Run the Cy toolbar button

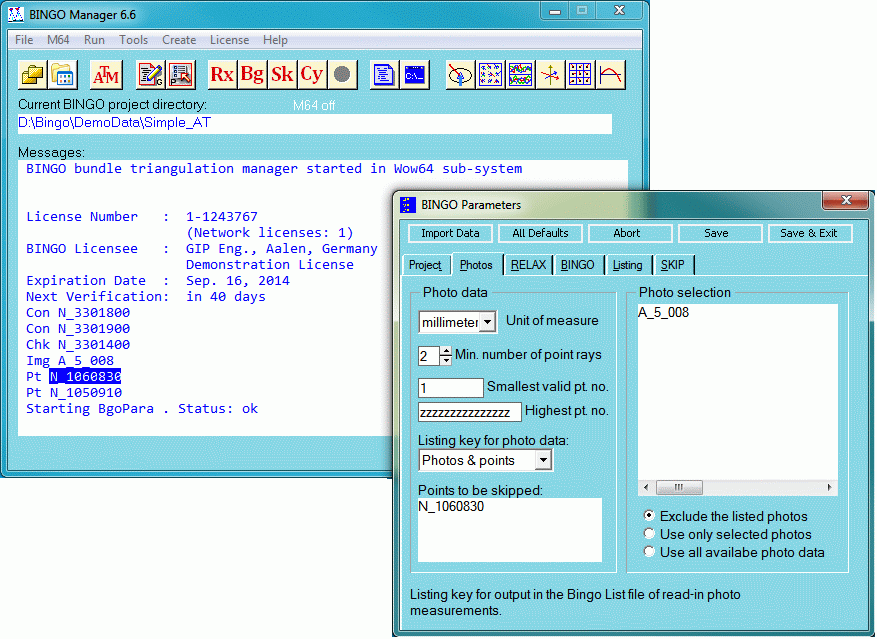312,74
